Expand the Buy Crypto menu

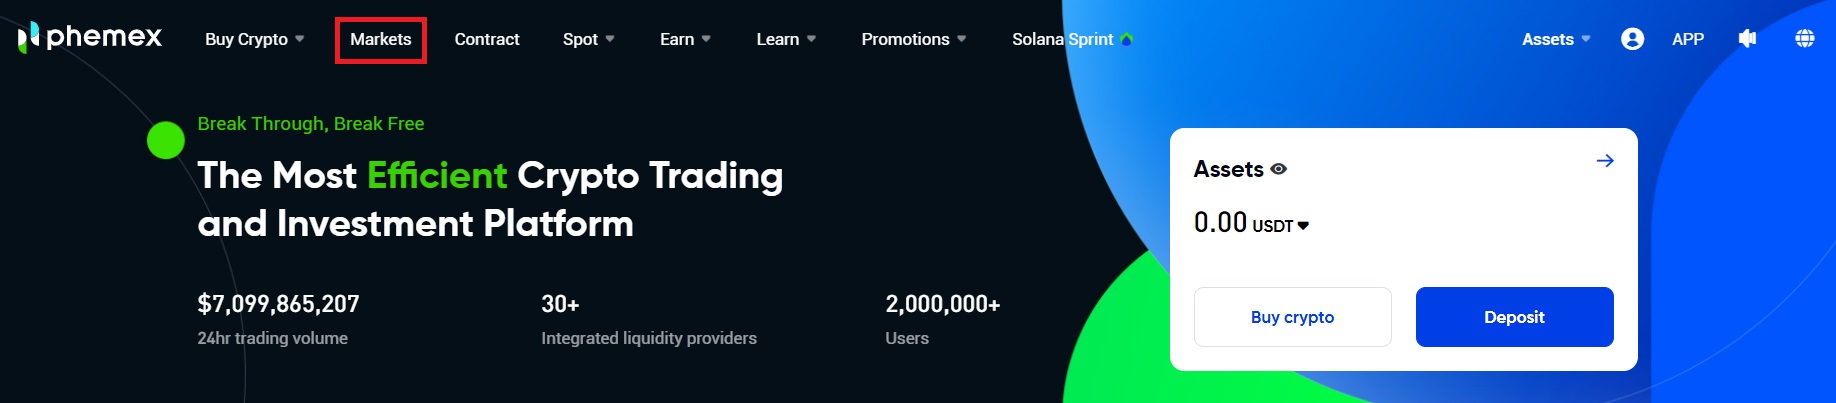pos(254,39)
